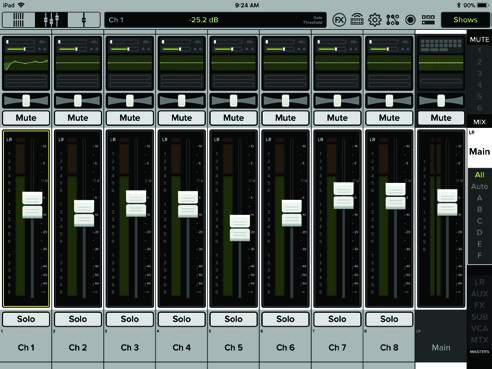Open the wireless devices icon
Screen dimensions: 492x369
point(357,20)
